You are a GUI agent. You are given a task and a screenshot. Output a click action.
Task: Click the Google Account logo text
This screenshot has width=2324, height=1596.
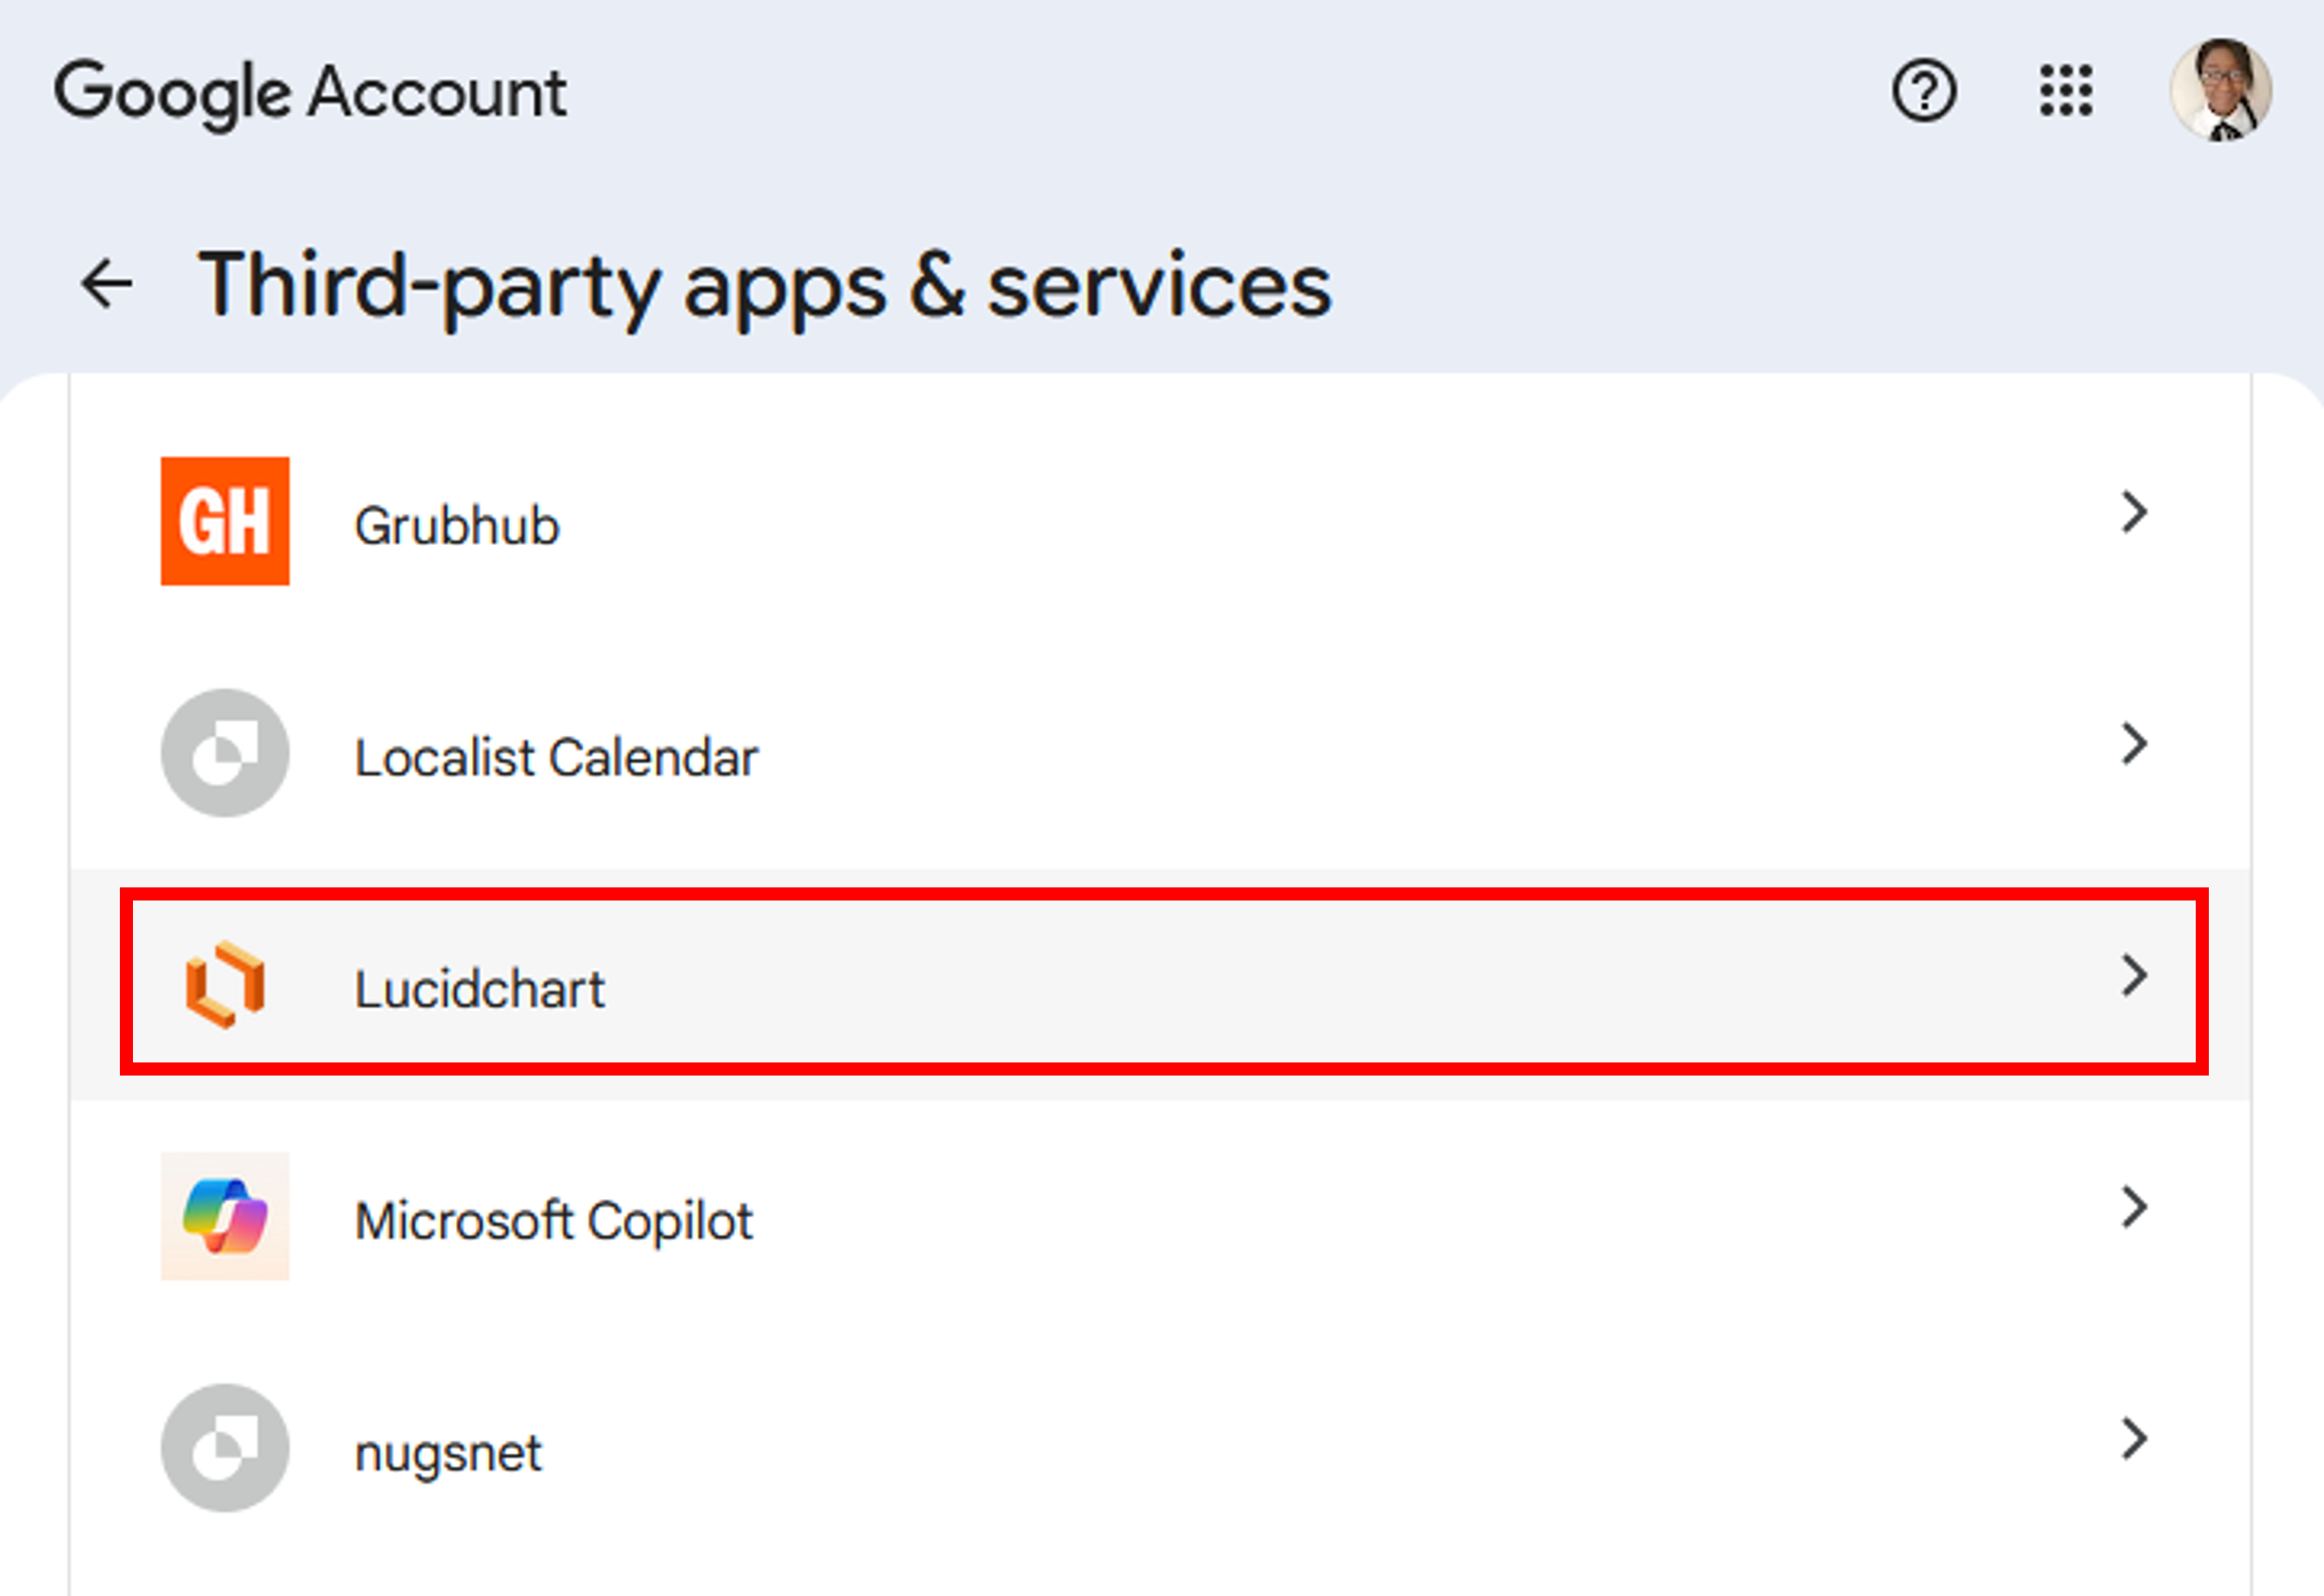coord(310,93)
